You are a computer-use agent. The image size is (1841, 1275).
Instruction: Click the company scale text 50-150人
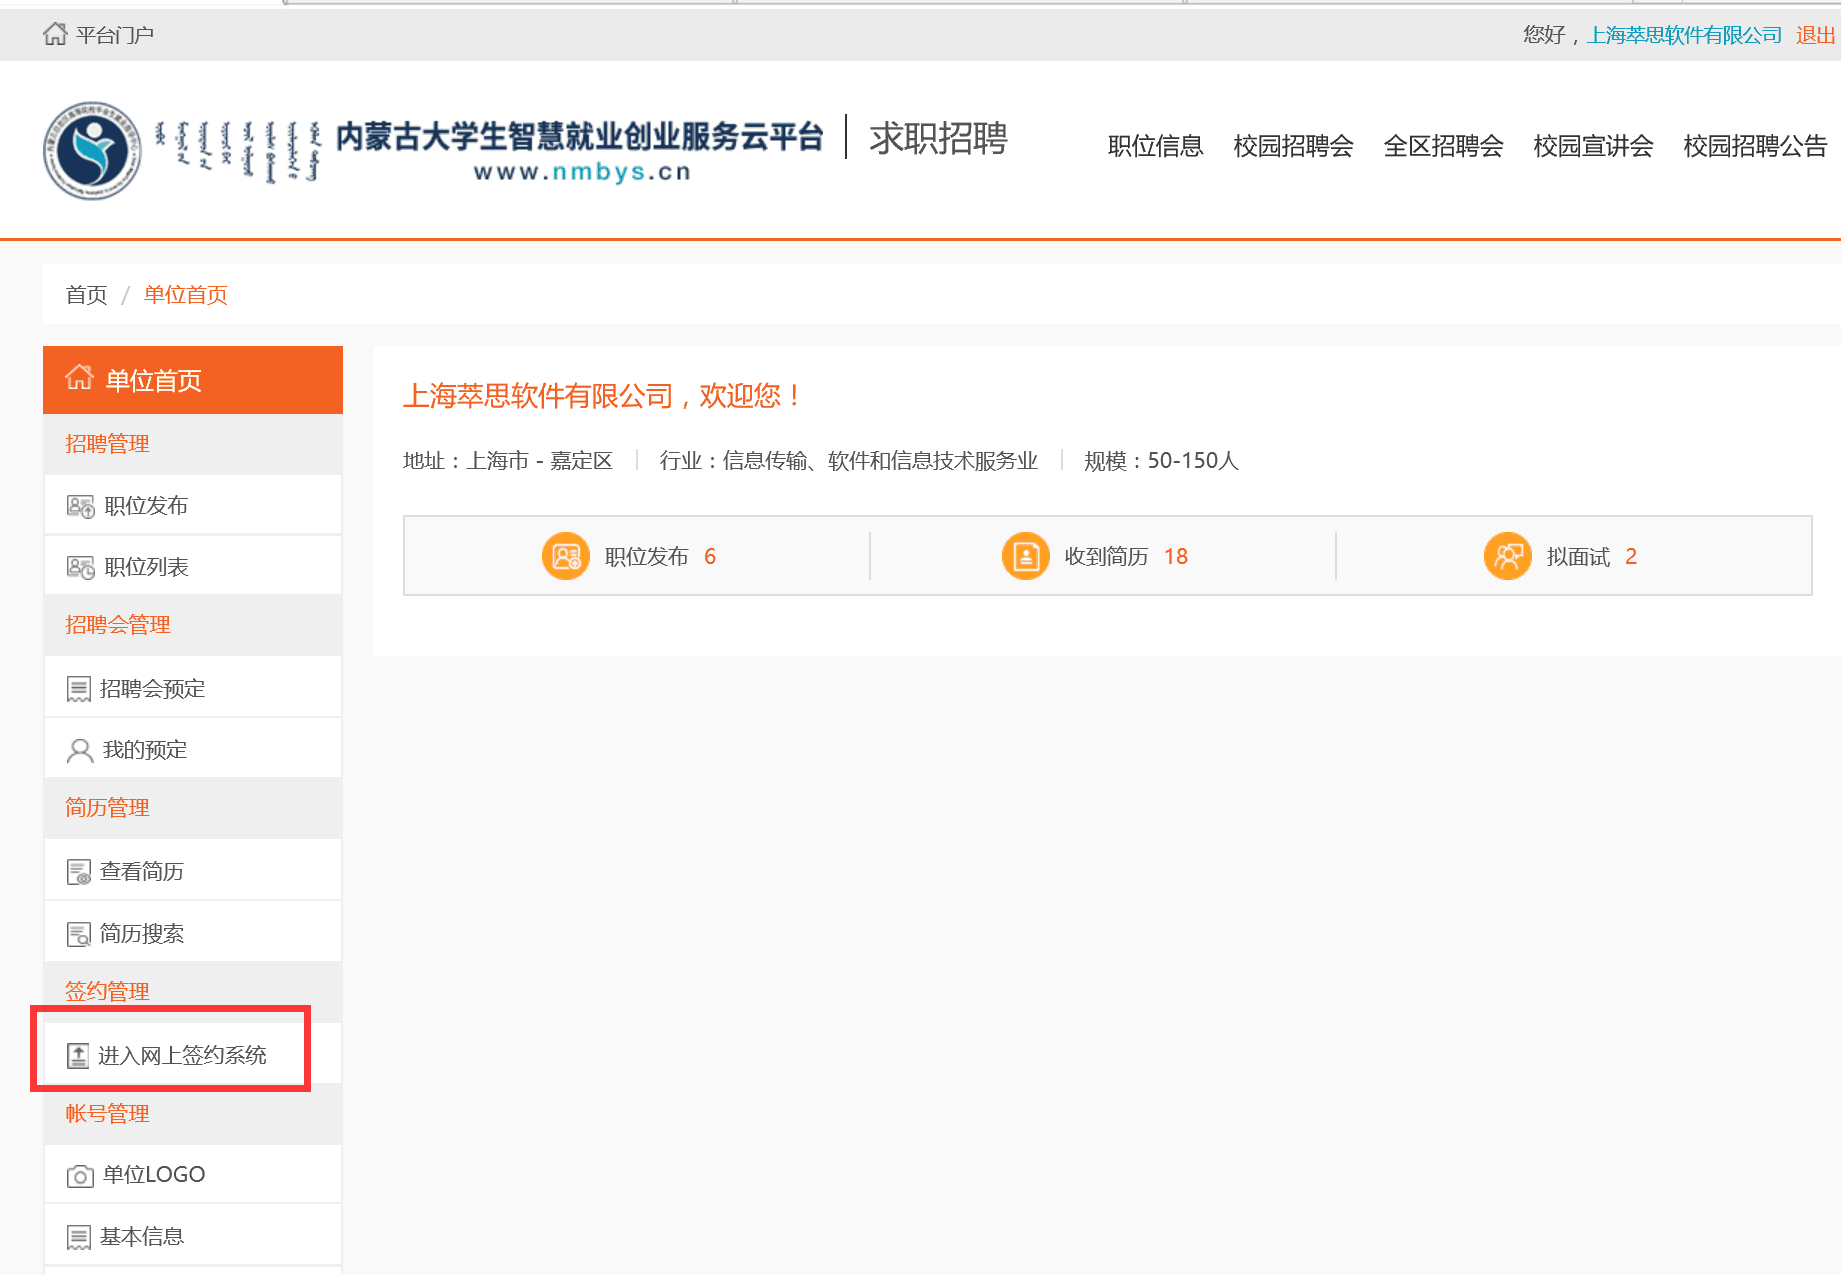[x=1193, y=461]
